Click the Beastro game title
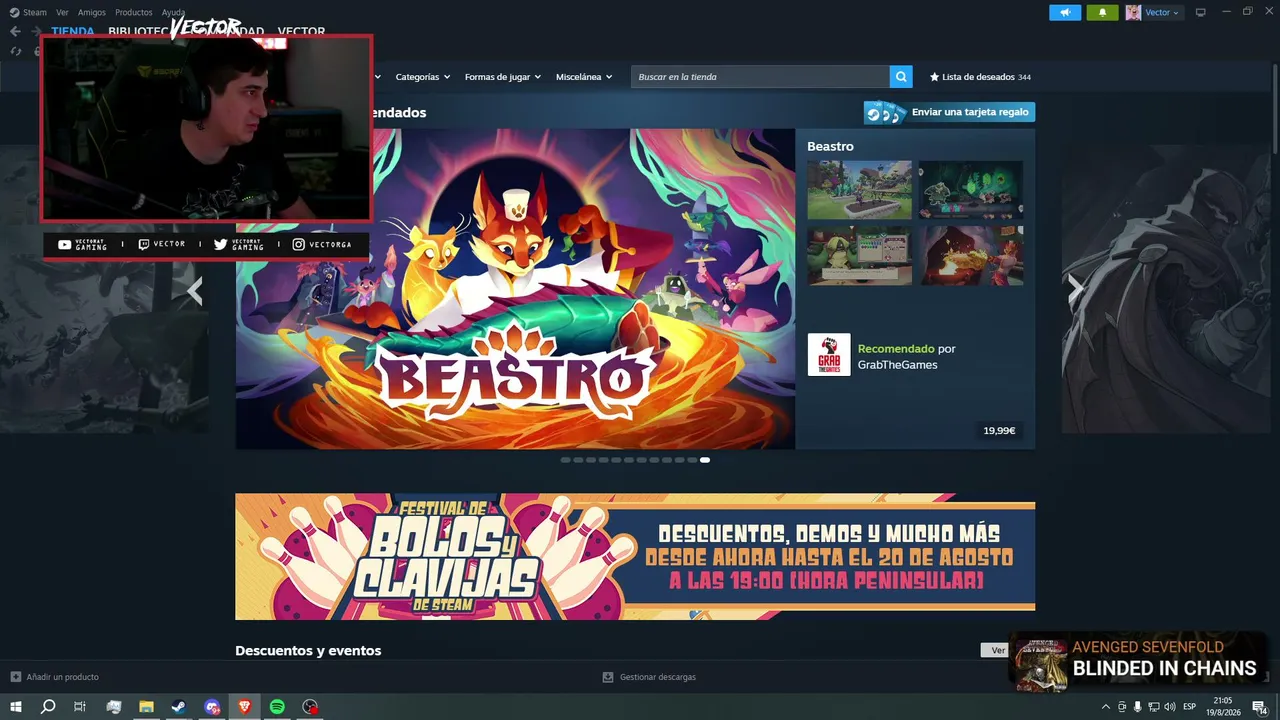The height and width of the screenshot is (720, 1280). [x=830, y=146]
